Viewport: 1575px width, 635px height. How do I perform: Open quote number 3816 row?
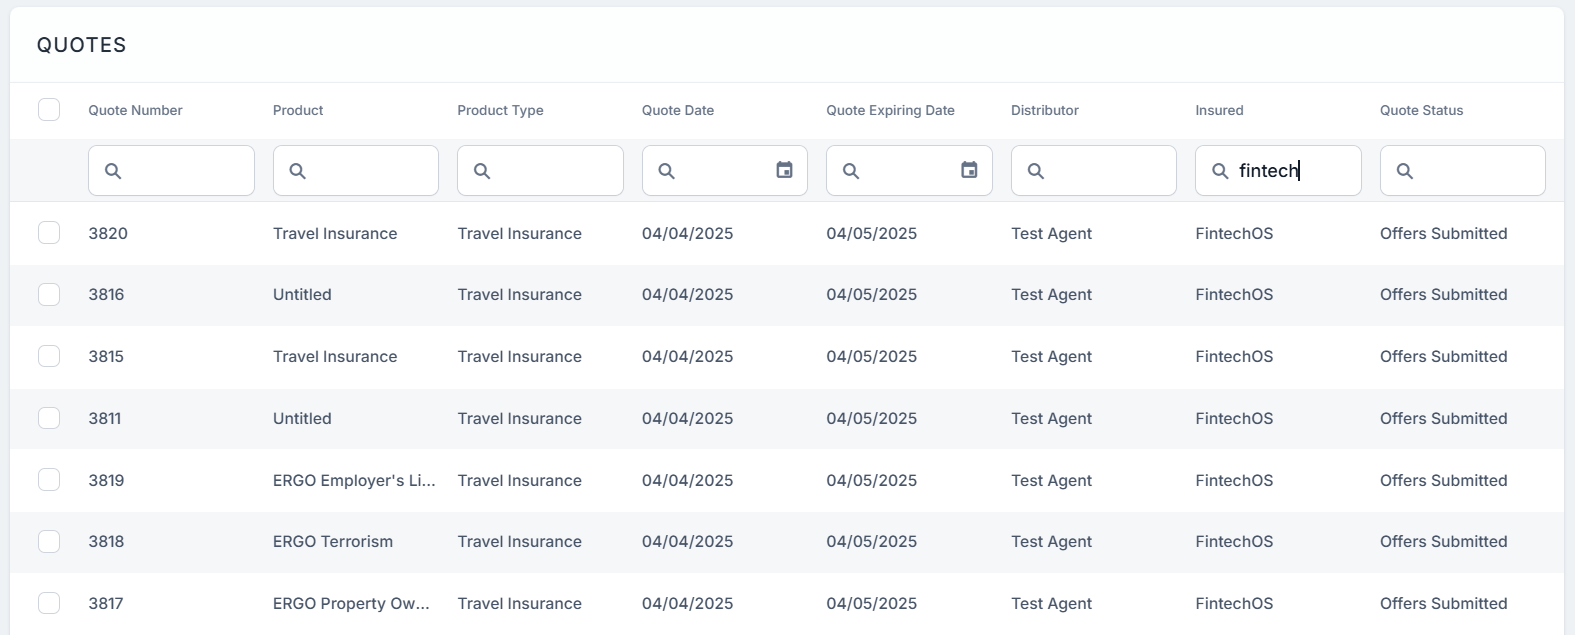click(x=106, y=294)
